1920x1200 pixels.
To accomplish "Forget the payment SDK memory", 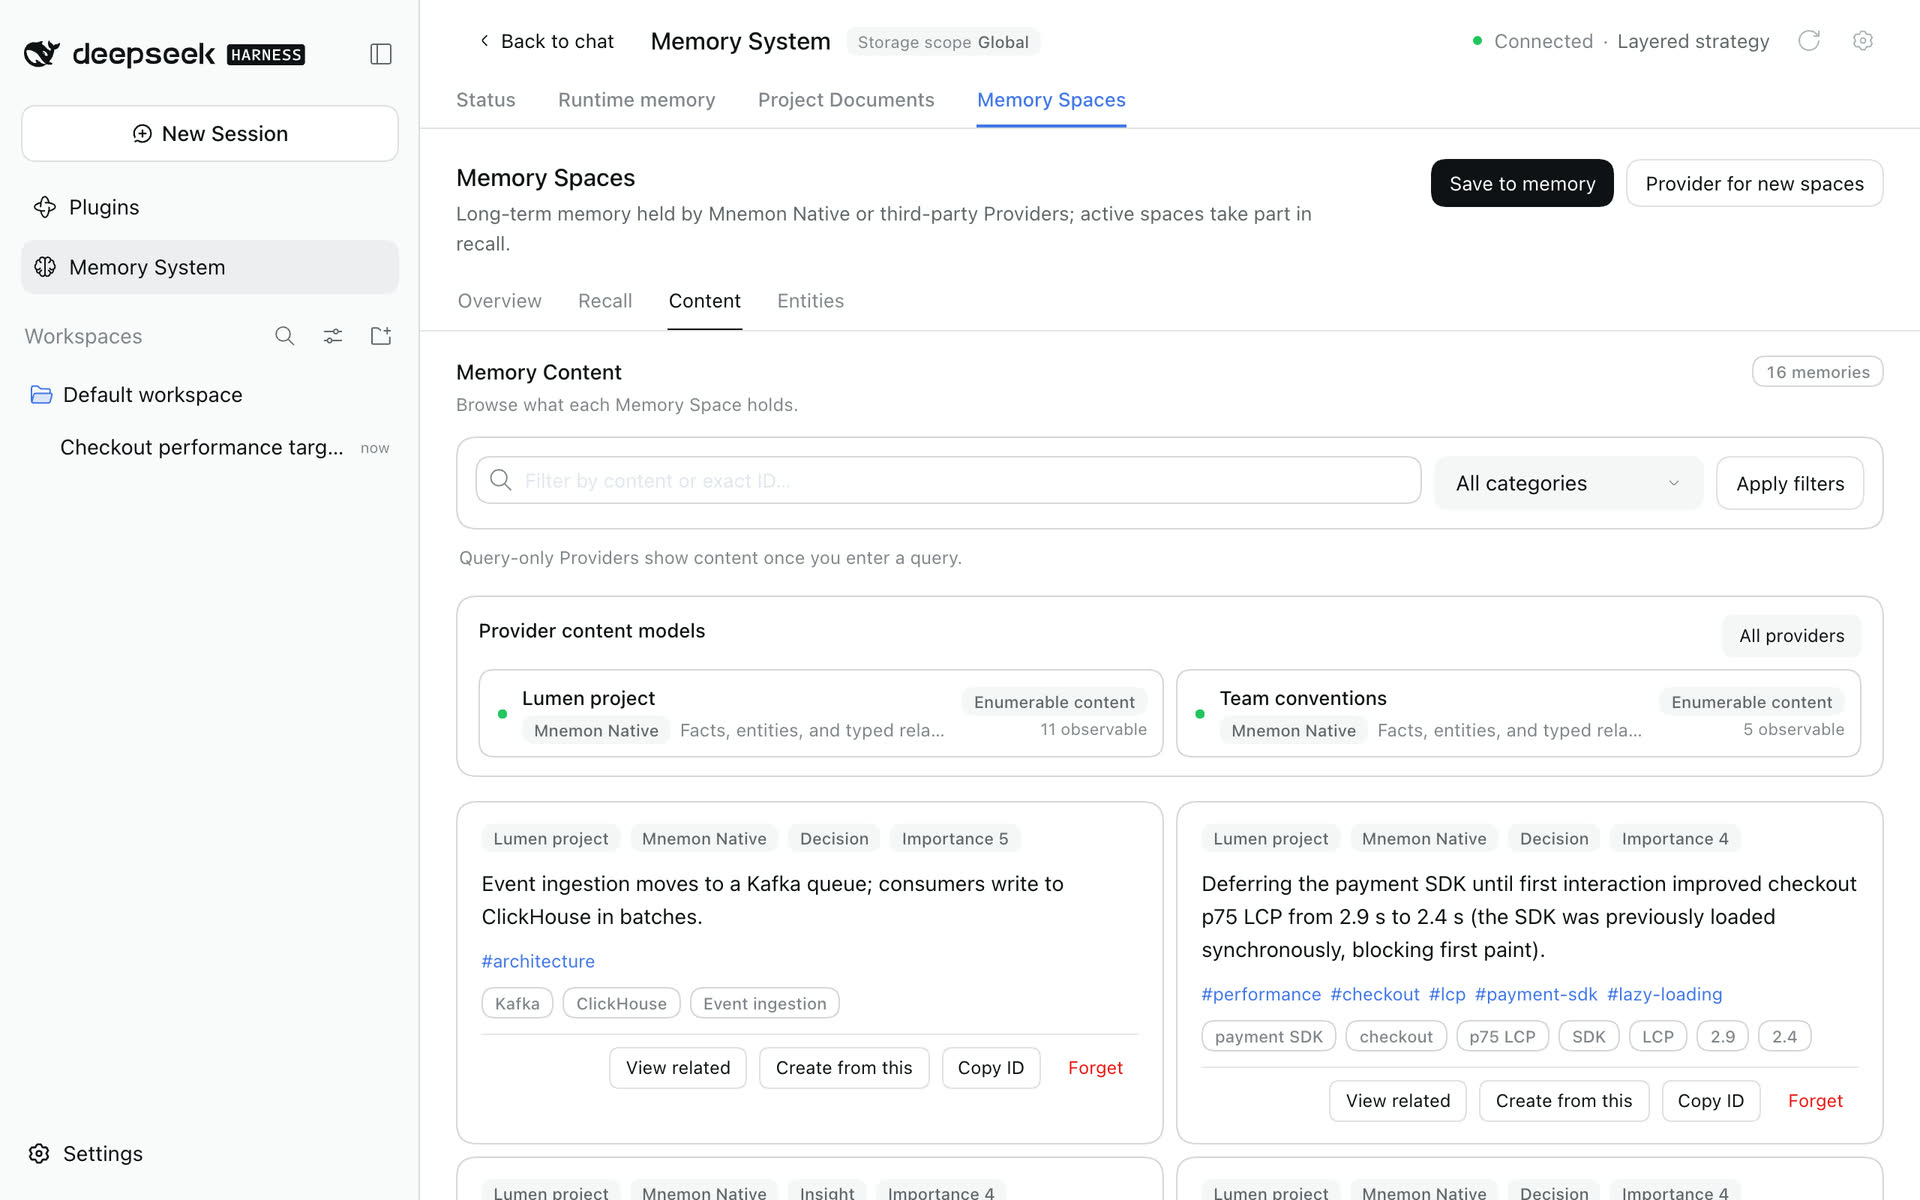I will (x=1815, y=1101).
